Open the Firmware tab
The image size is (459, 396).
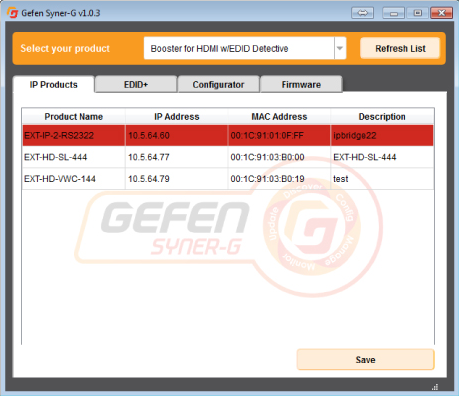click(x=301, y=85)
